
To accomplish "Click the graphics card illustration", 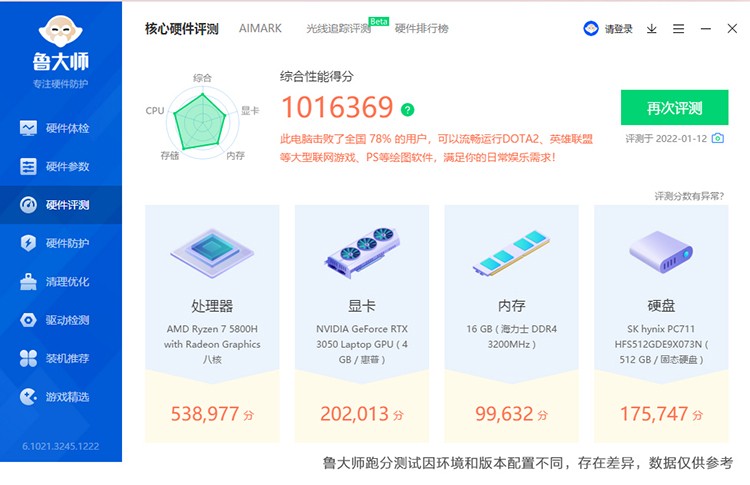I will (362, 253).
